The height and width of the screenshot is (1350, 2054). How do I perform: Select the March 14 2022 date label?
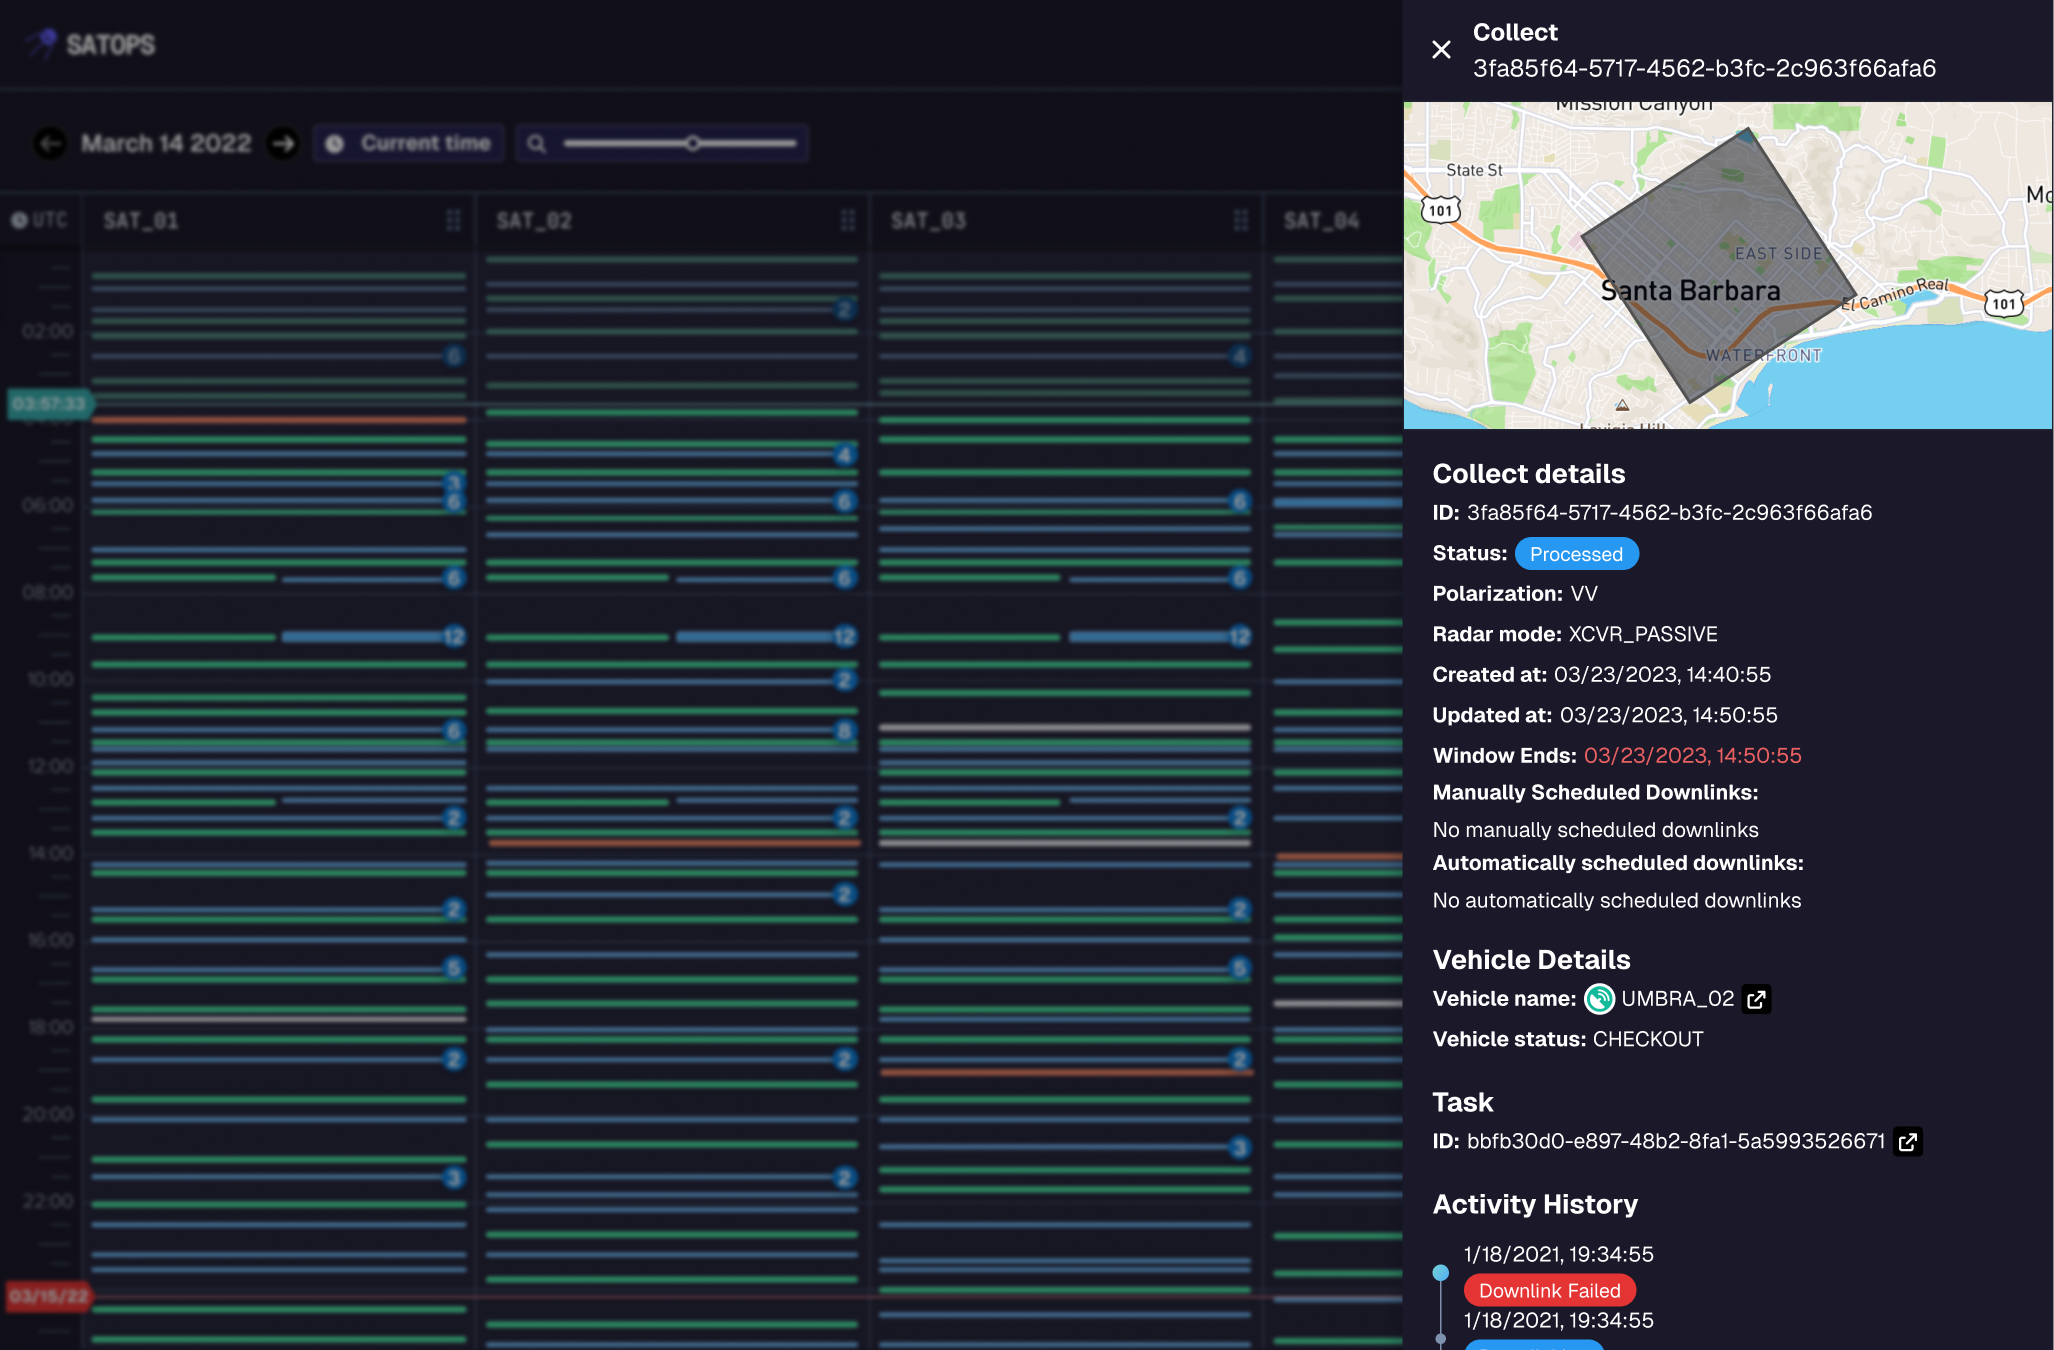pos(166,144)
